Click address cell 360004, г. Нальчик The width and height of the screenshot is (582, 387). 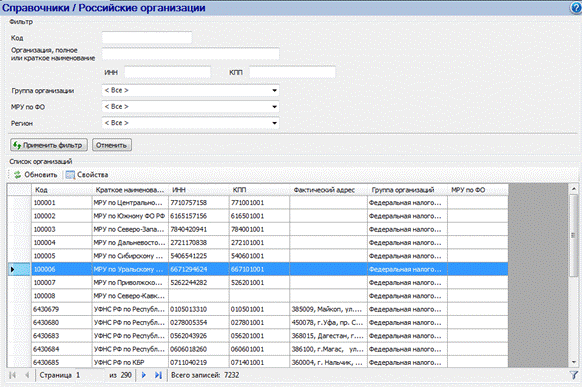[328, 362]
